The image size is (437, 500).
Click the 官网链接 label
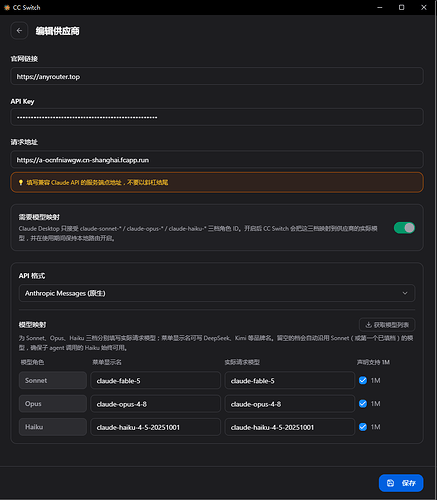pyautogui.click(x=24, y=59)
